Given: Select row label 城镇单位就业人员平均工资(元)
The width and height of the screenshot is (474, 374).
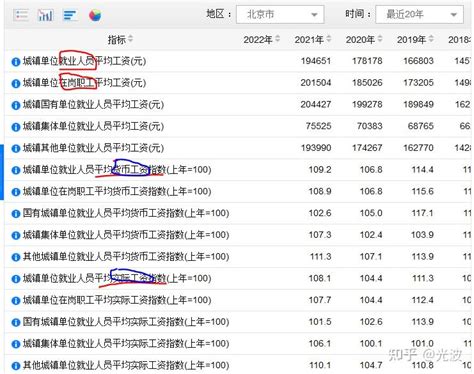Looking at the screenshot, I should pyautogui.click(x=84, y=61).
